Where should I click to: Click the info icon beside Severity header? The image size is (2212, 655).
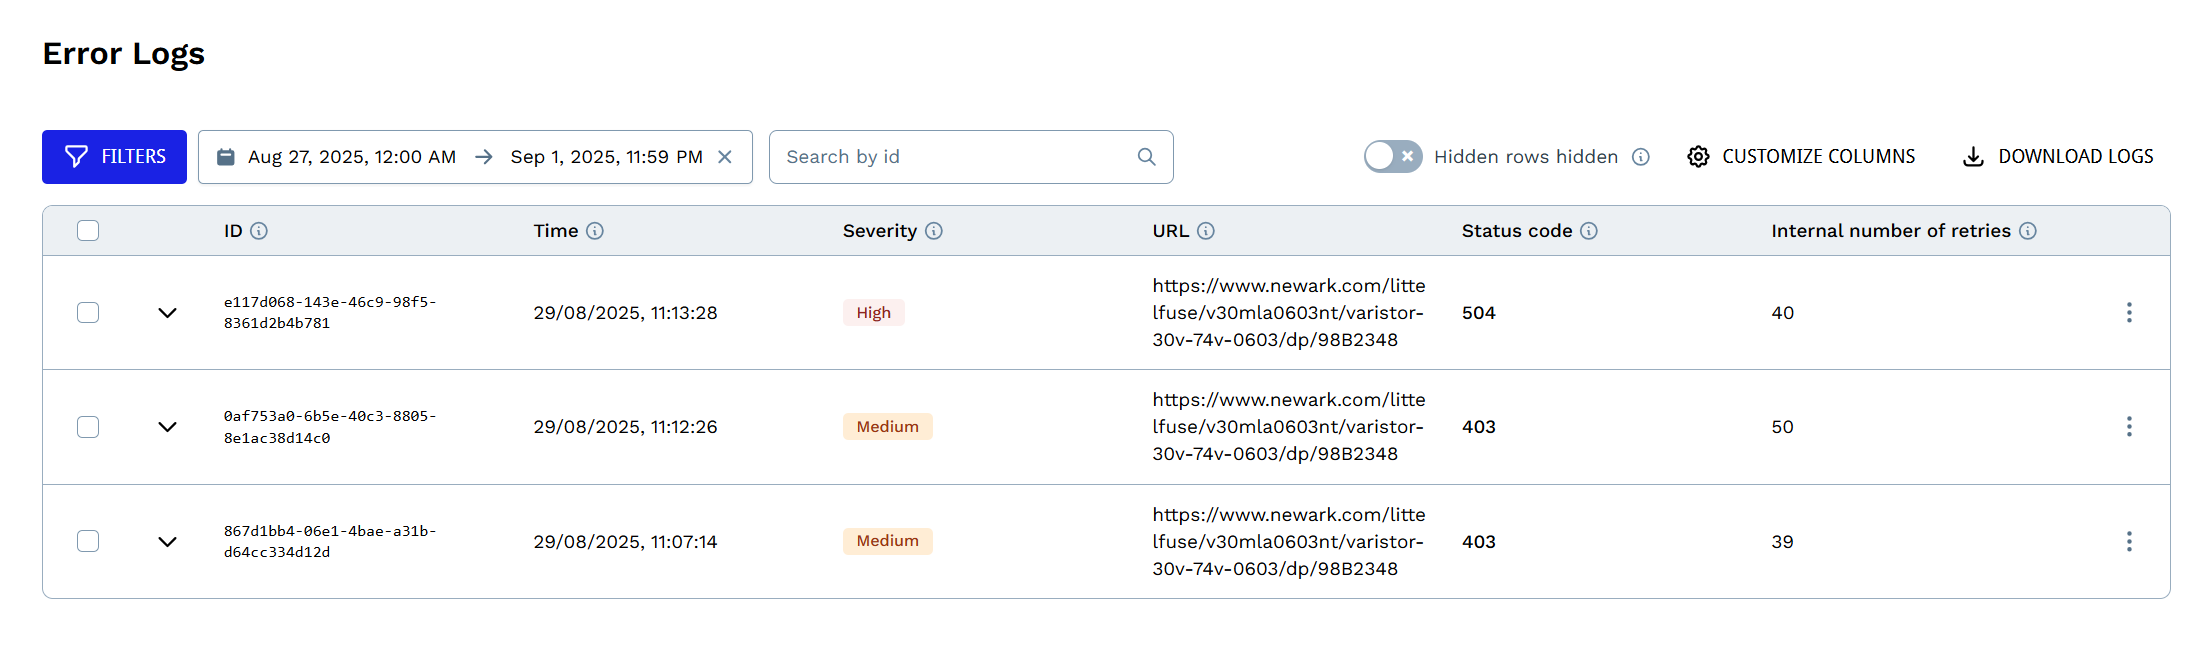[x=934, y=231]
